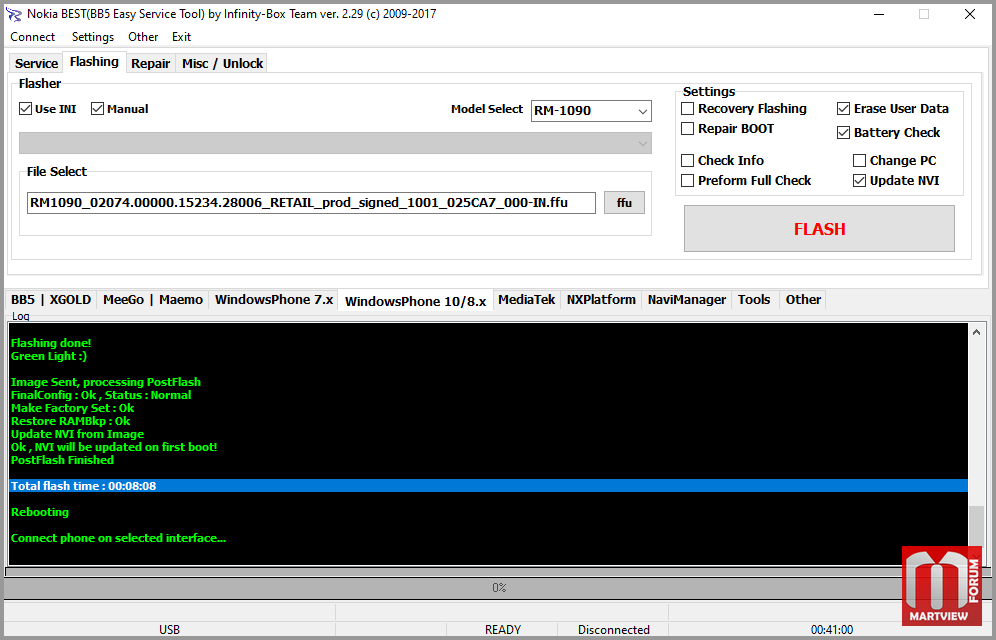
Task: Select the WindowsPhone 10/8.x tab
Action: point(416,301)
